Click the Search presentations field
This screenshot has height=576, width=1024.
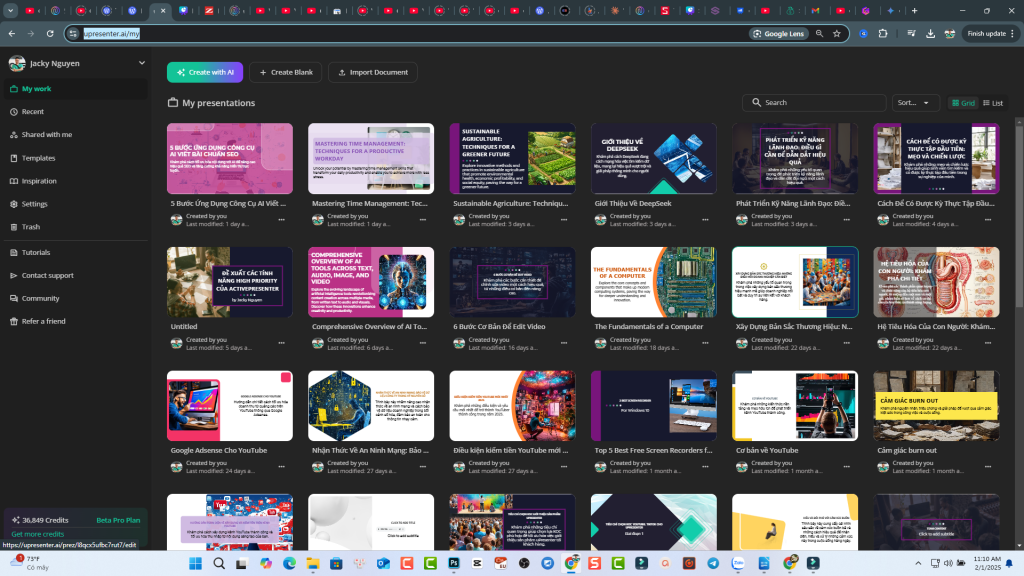pyautogui.click(x=815, y=102)
